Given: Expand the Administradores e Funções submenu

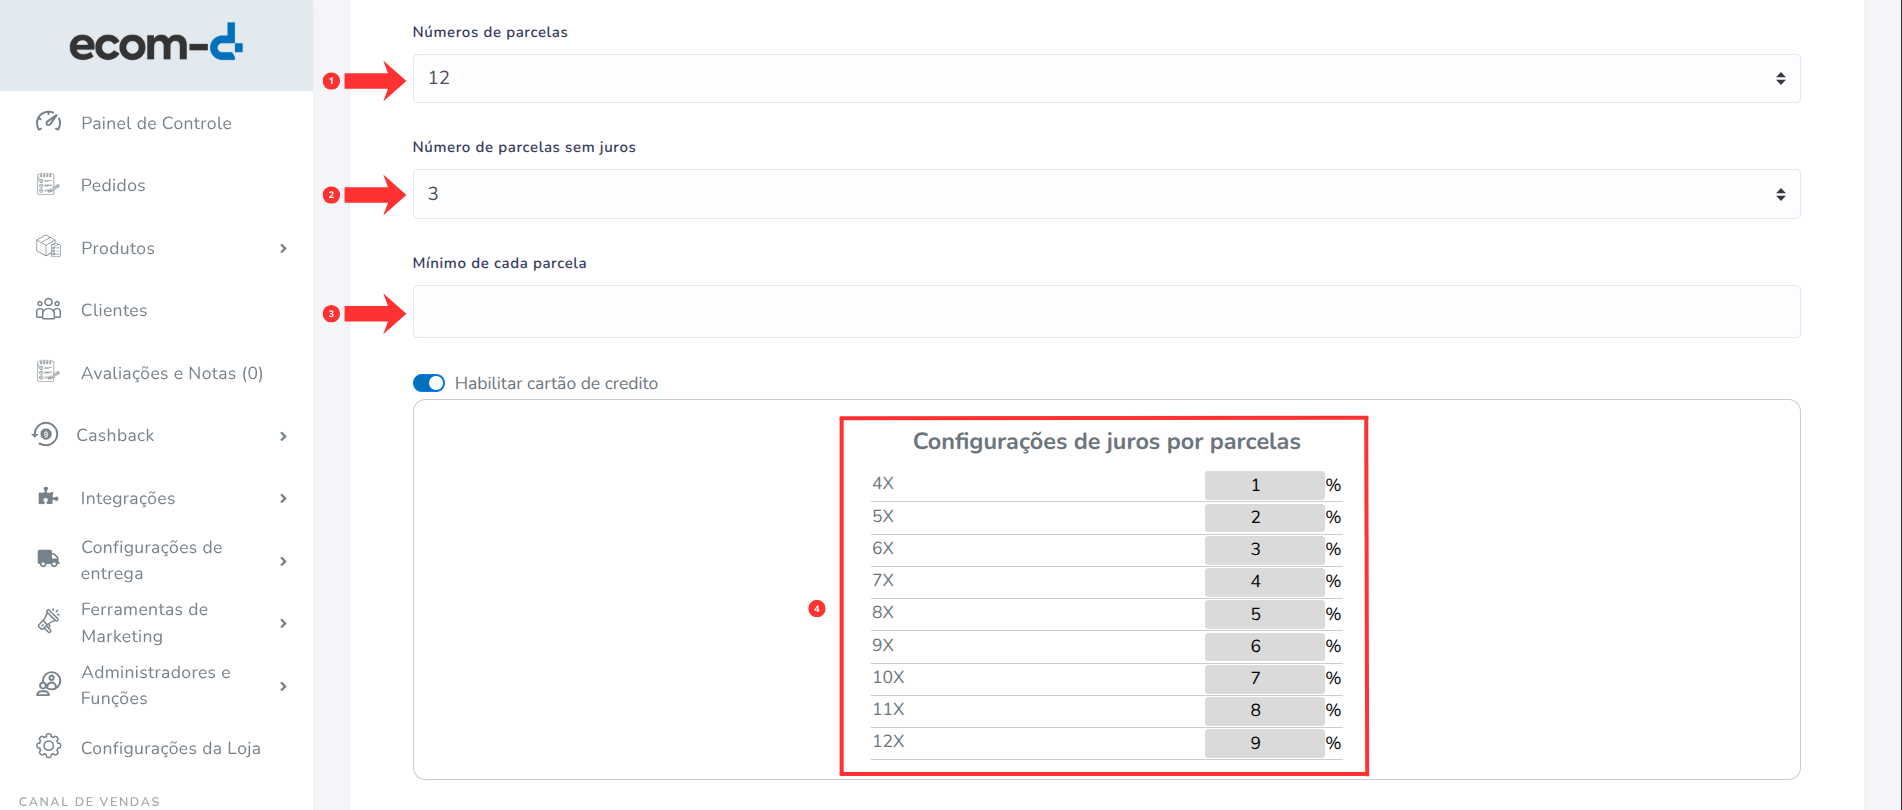Looking at the screenshot, I should pos(283,686).
